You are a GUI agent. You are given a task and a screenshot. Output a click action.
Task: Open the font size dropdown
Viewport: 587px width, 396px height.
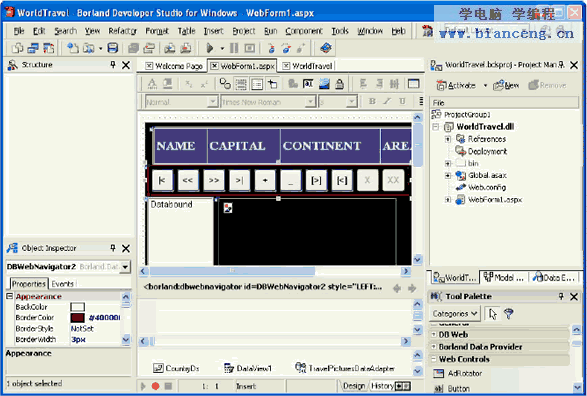(x=351, y=102)
